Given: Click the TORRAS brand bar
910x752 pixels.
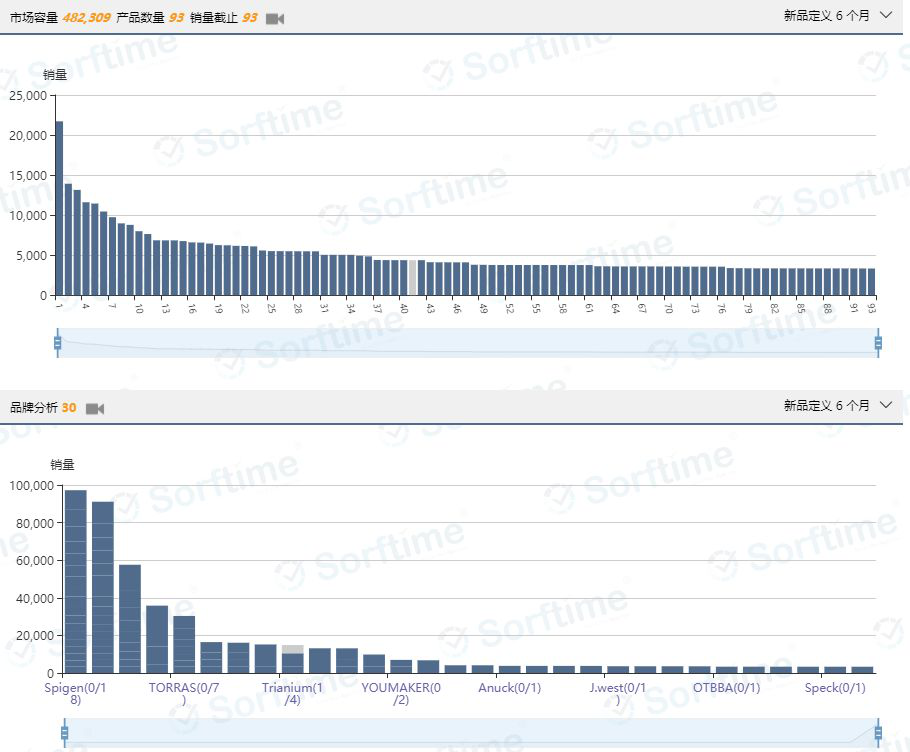Looking at the screenshot, I should [184, 644].
